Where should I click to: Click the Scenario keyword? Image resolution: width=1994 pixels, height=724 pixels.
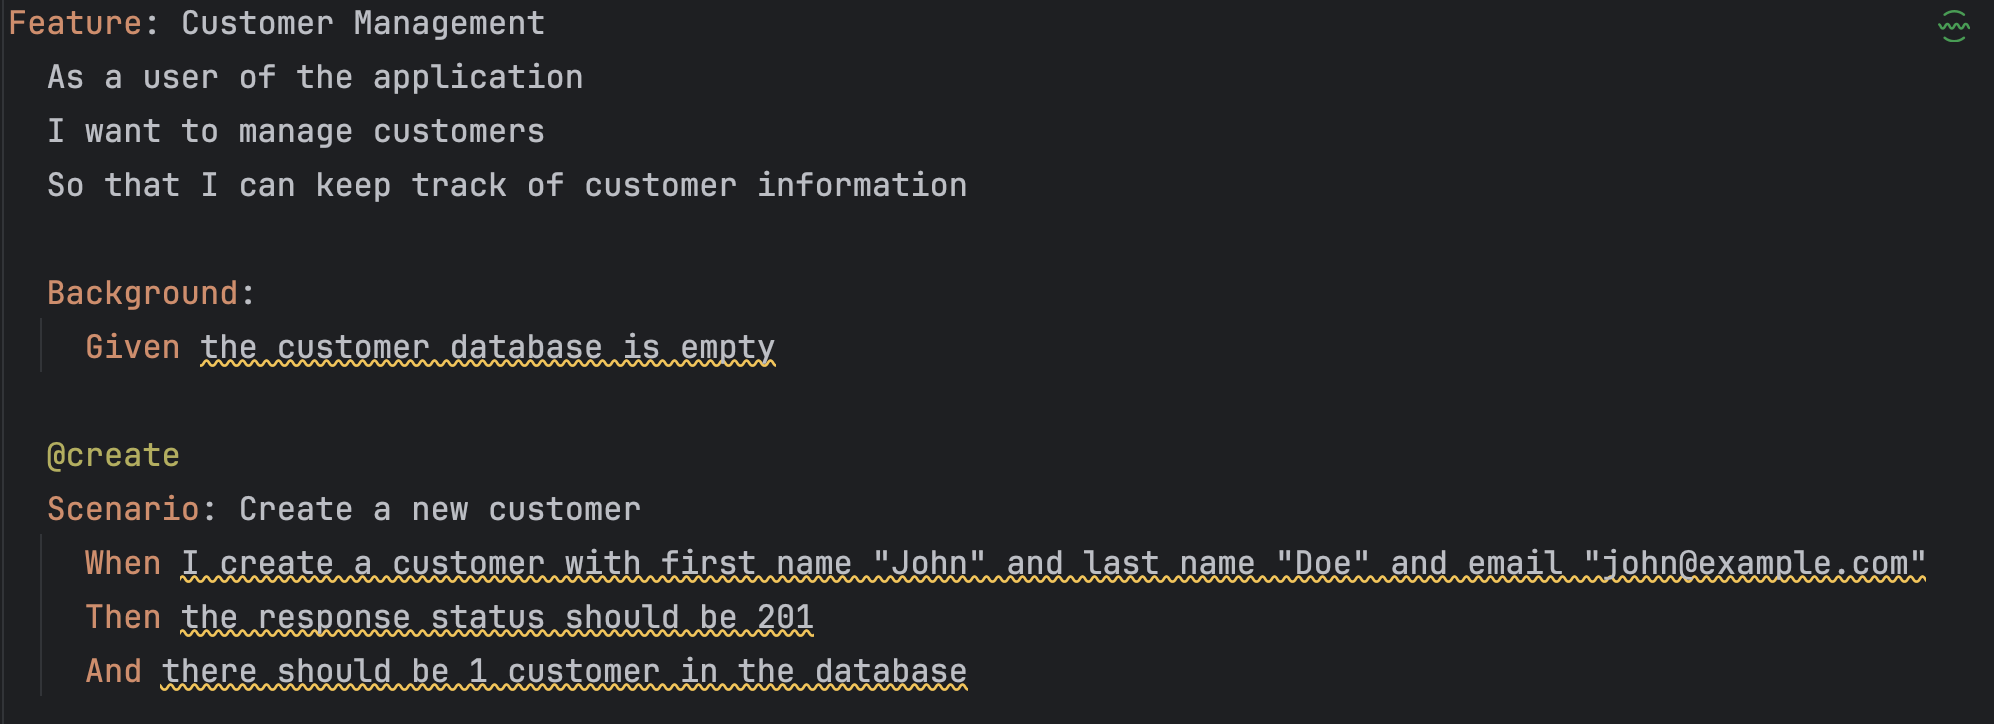pyautogui.click(x=122, y=509)
